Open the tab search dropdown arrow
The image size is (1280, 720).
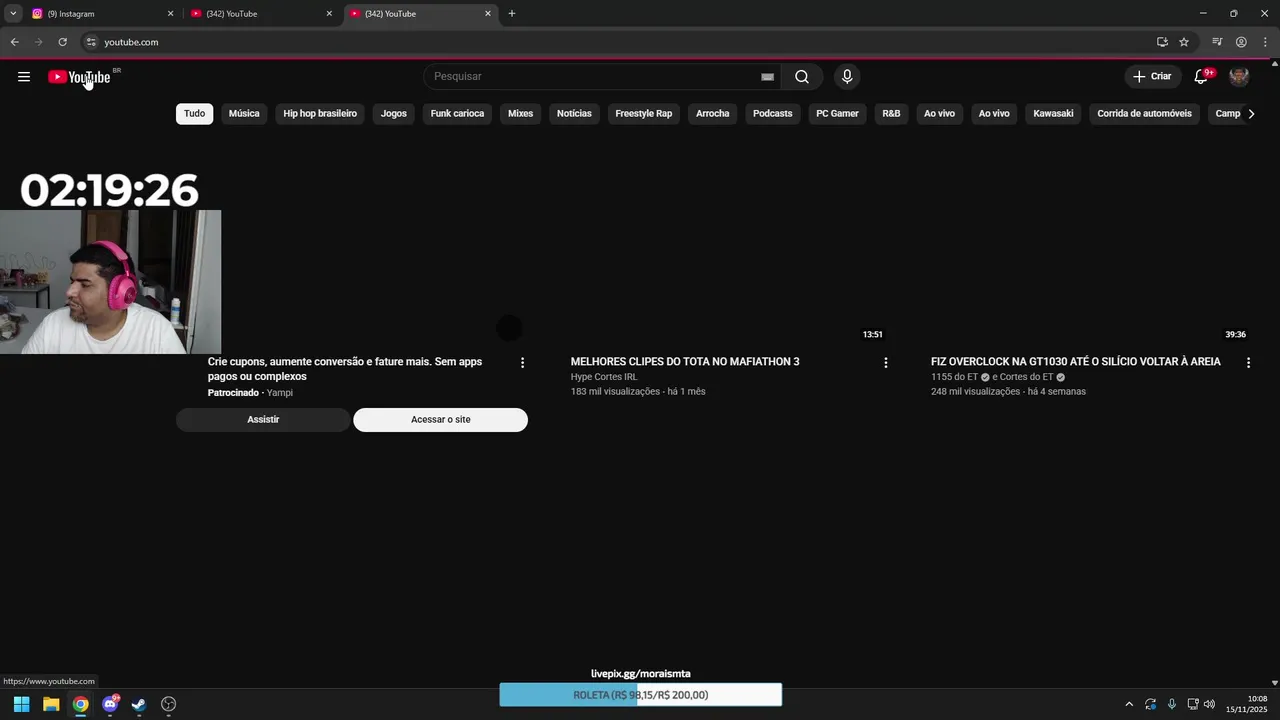tap(13, 13)
